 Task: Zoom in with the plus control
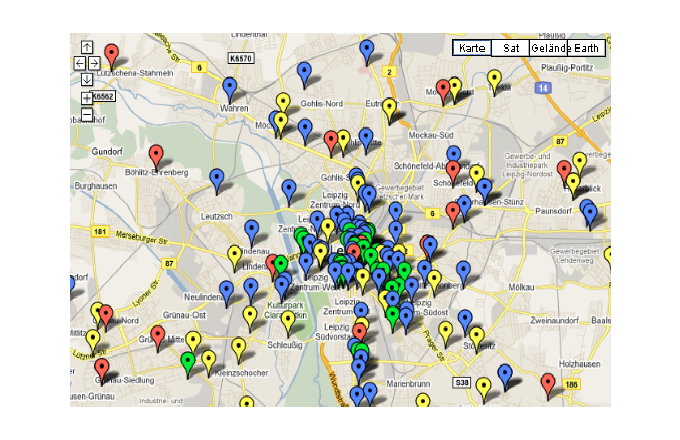(87, 98)
